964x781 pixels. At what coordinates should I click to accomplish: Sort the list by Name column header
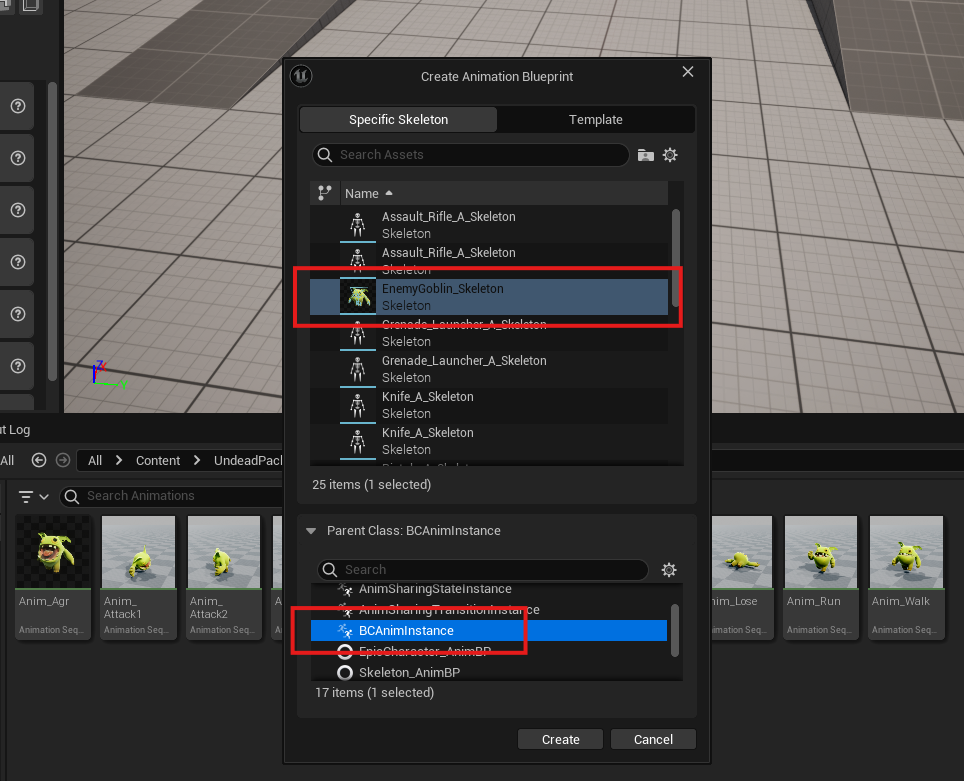[x=504, y=193]
